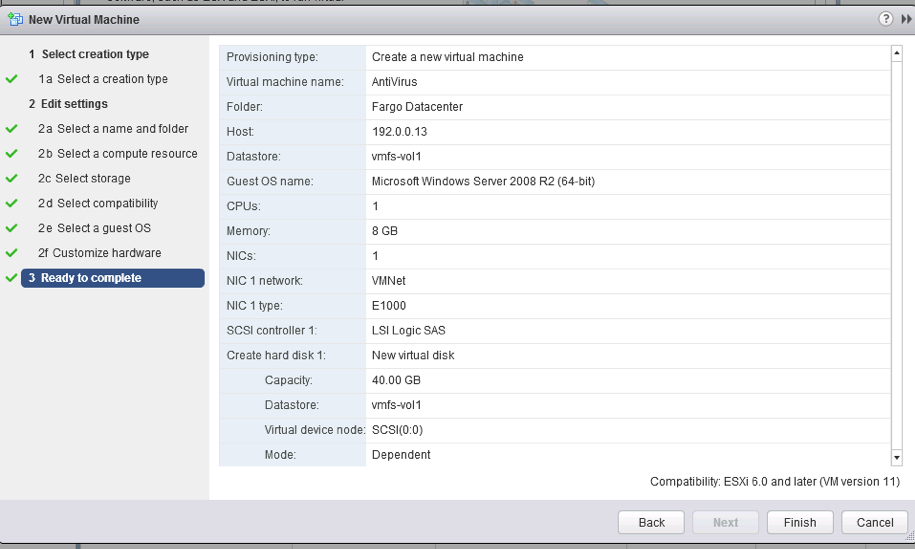Click the Back button
Screen dimensions: 915x549
(651, 522)
